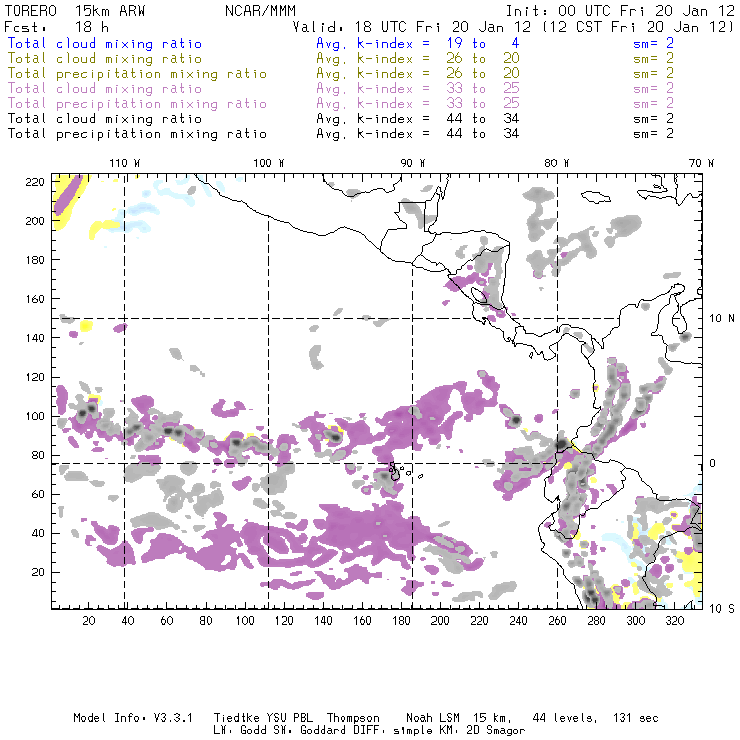The width and height of the screenshot is (740, 740).
Task: Click 'Avg. k-index = 19 to 4' text
Action: [x=418, y=43]
